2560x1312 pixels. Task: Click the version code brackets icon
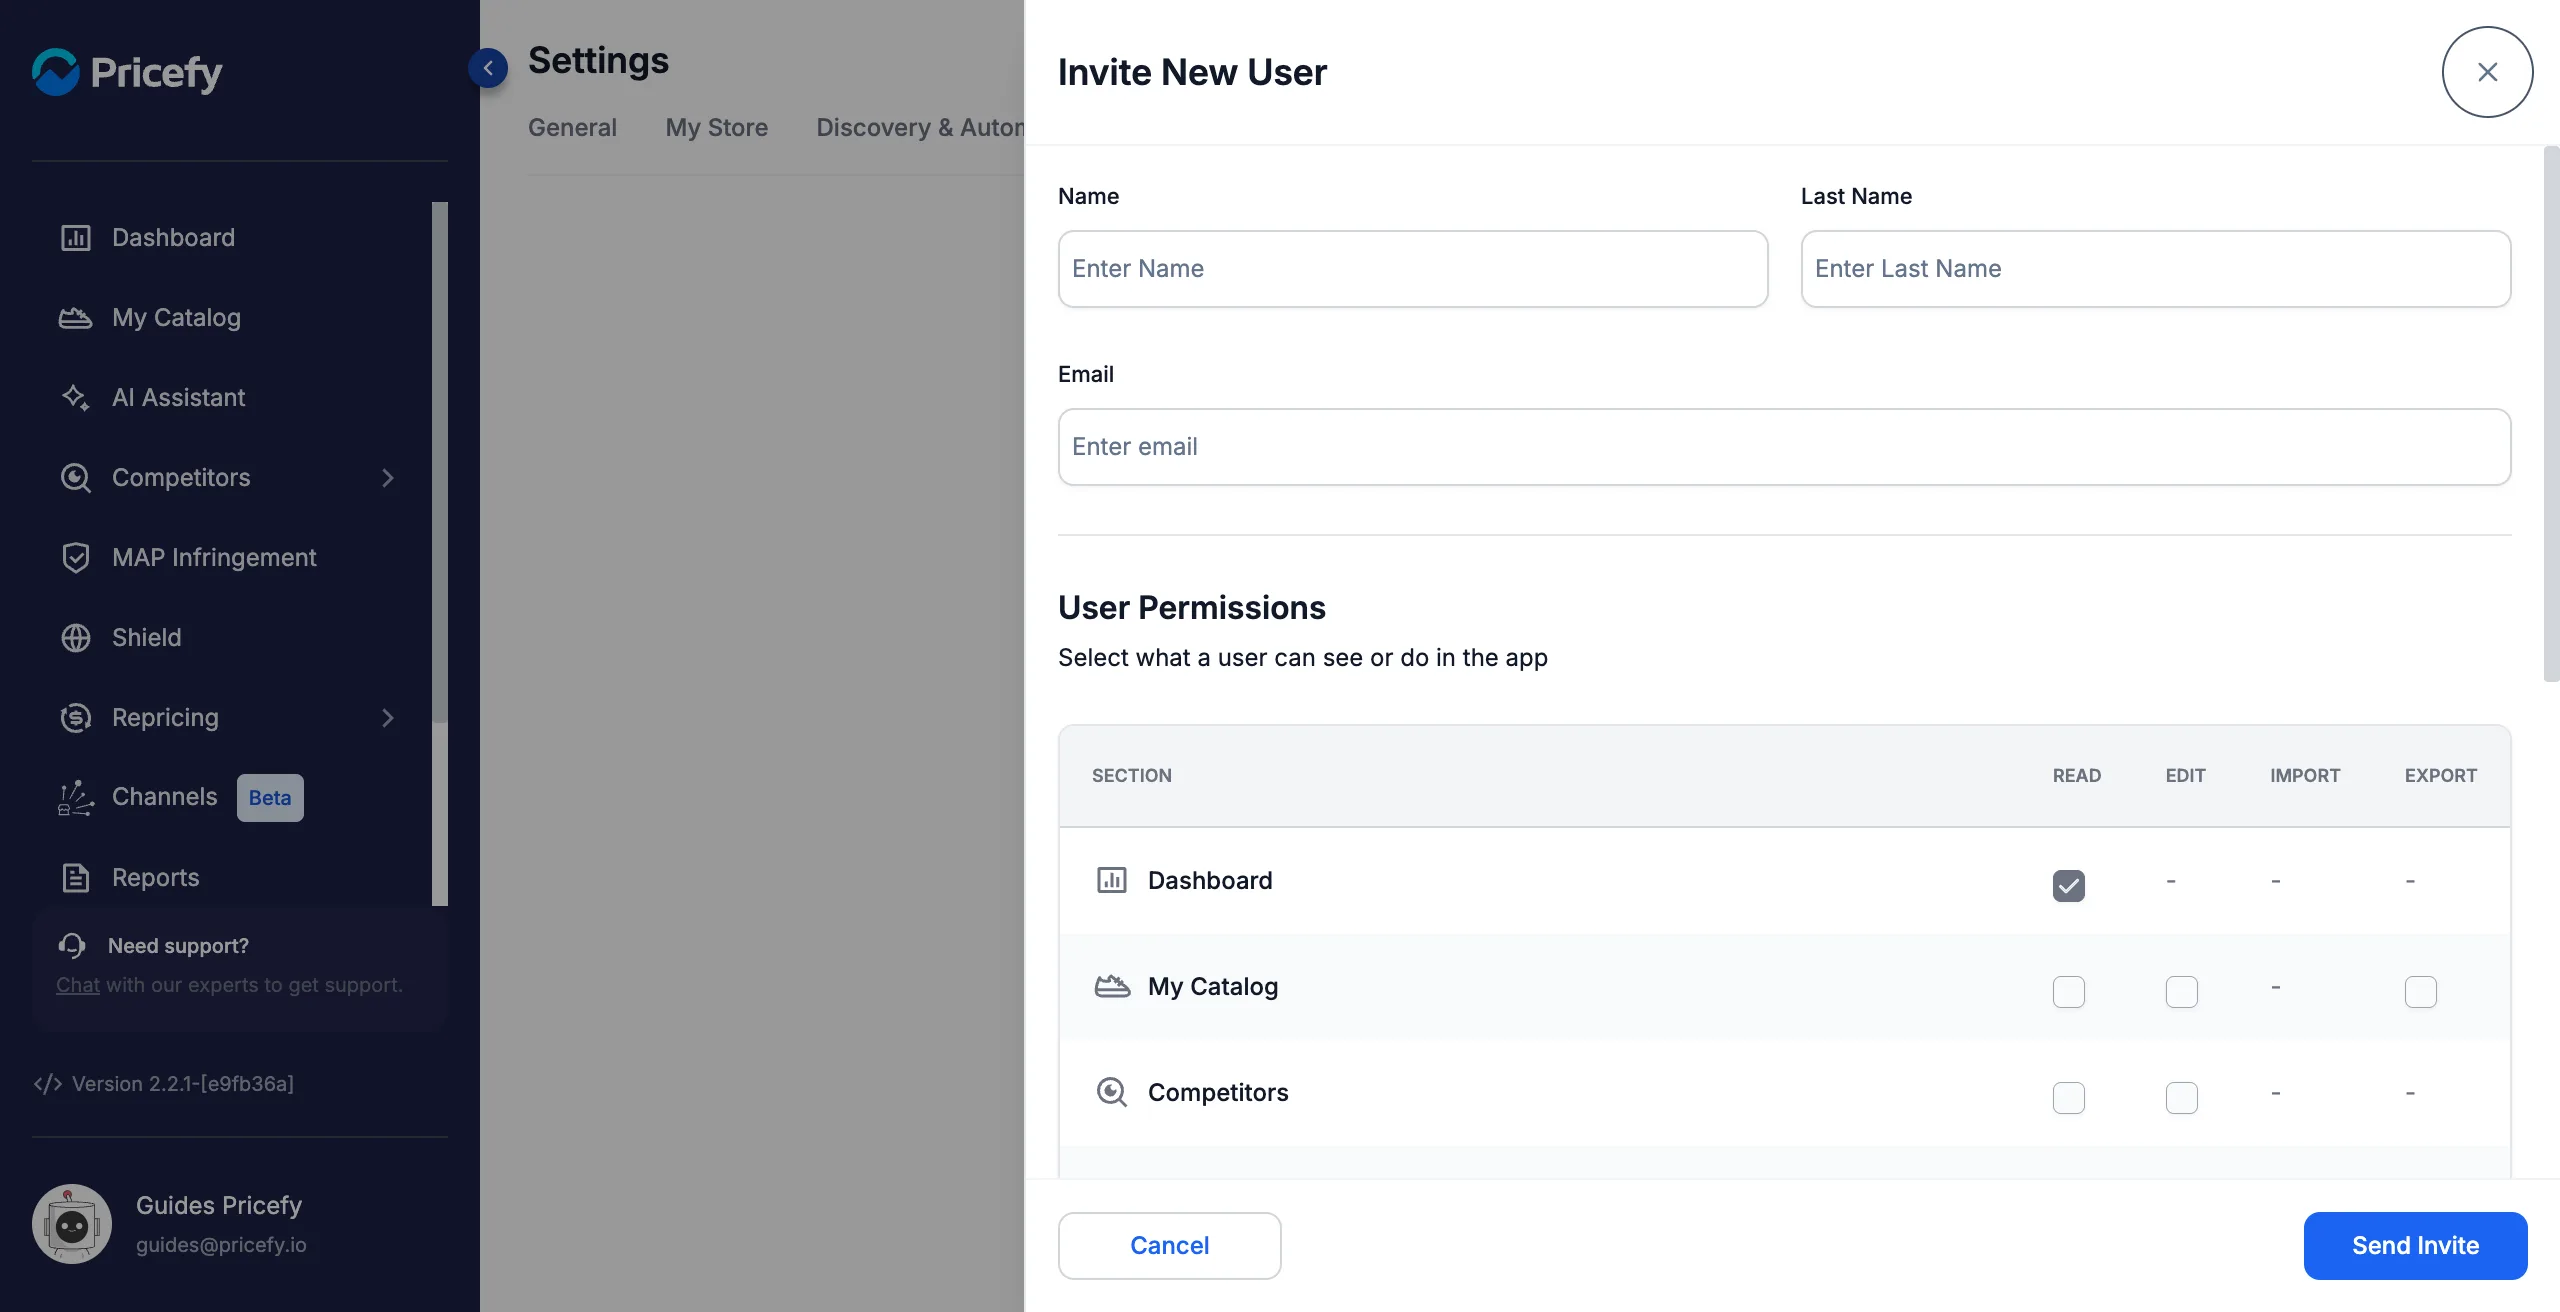click(48, 1084)
